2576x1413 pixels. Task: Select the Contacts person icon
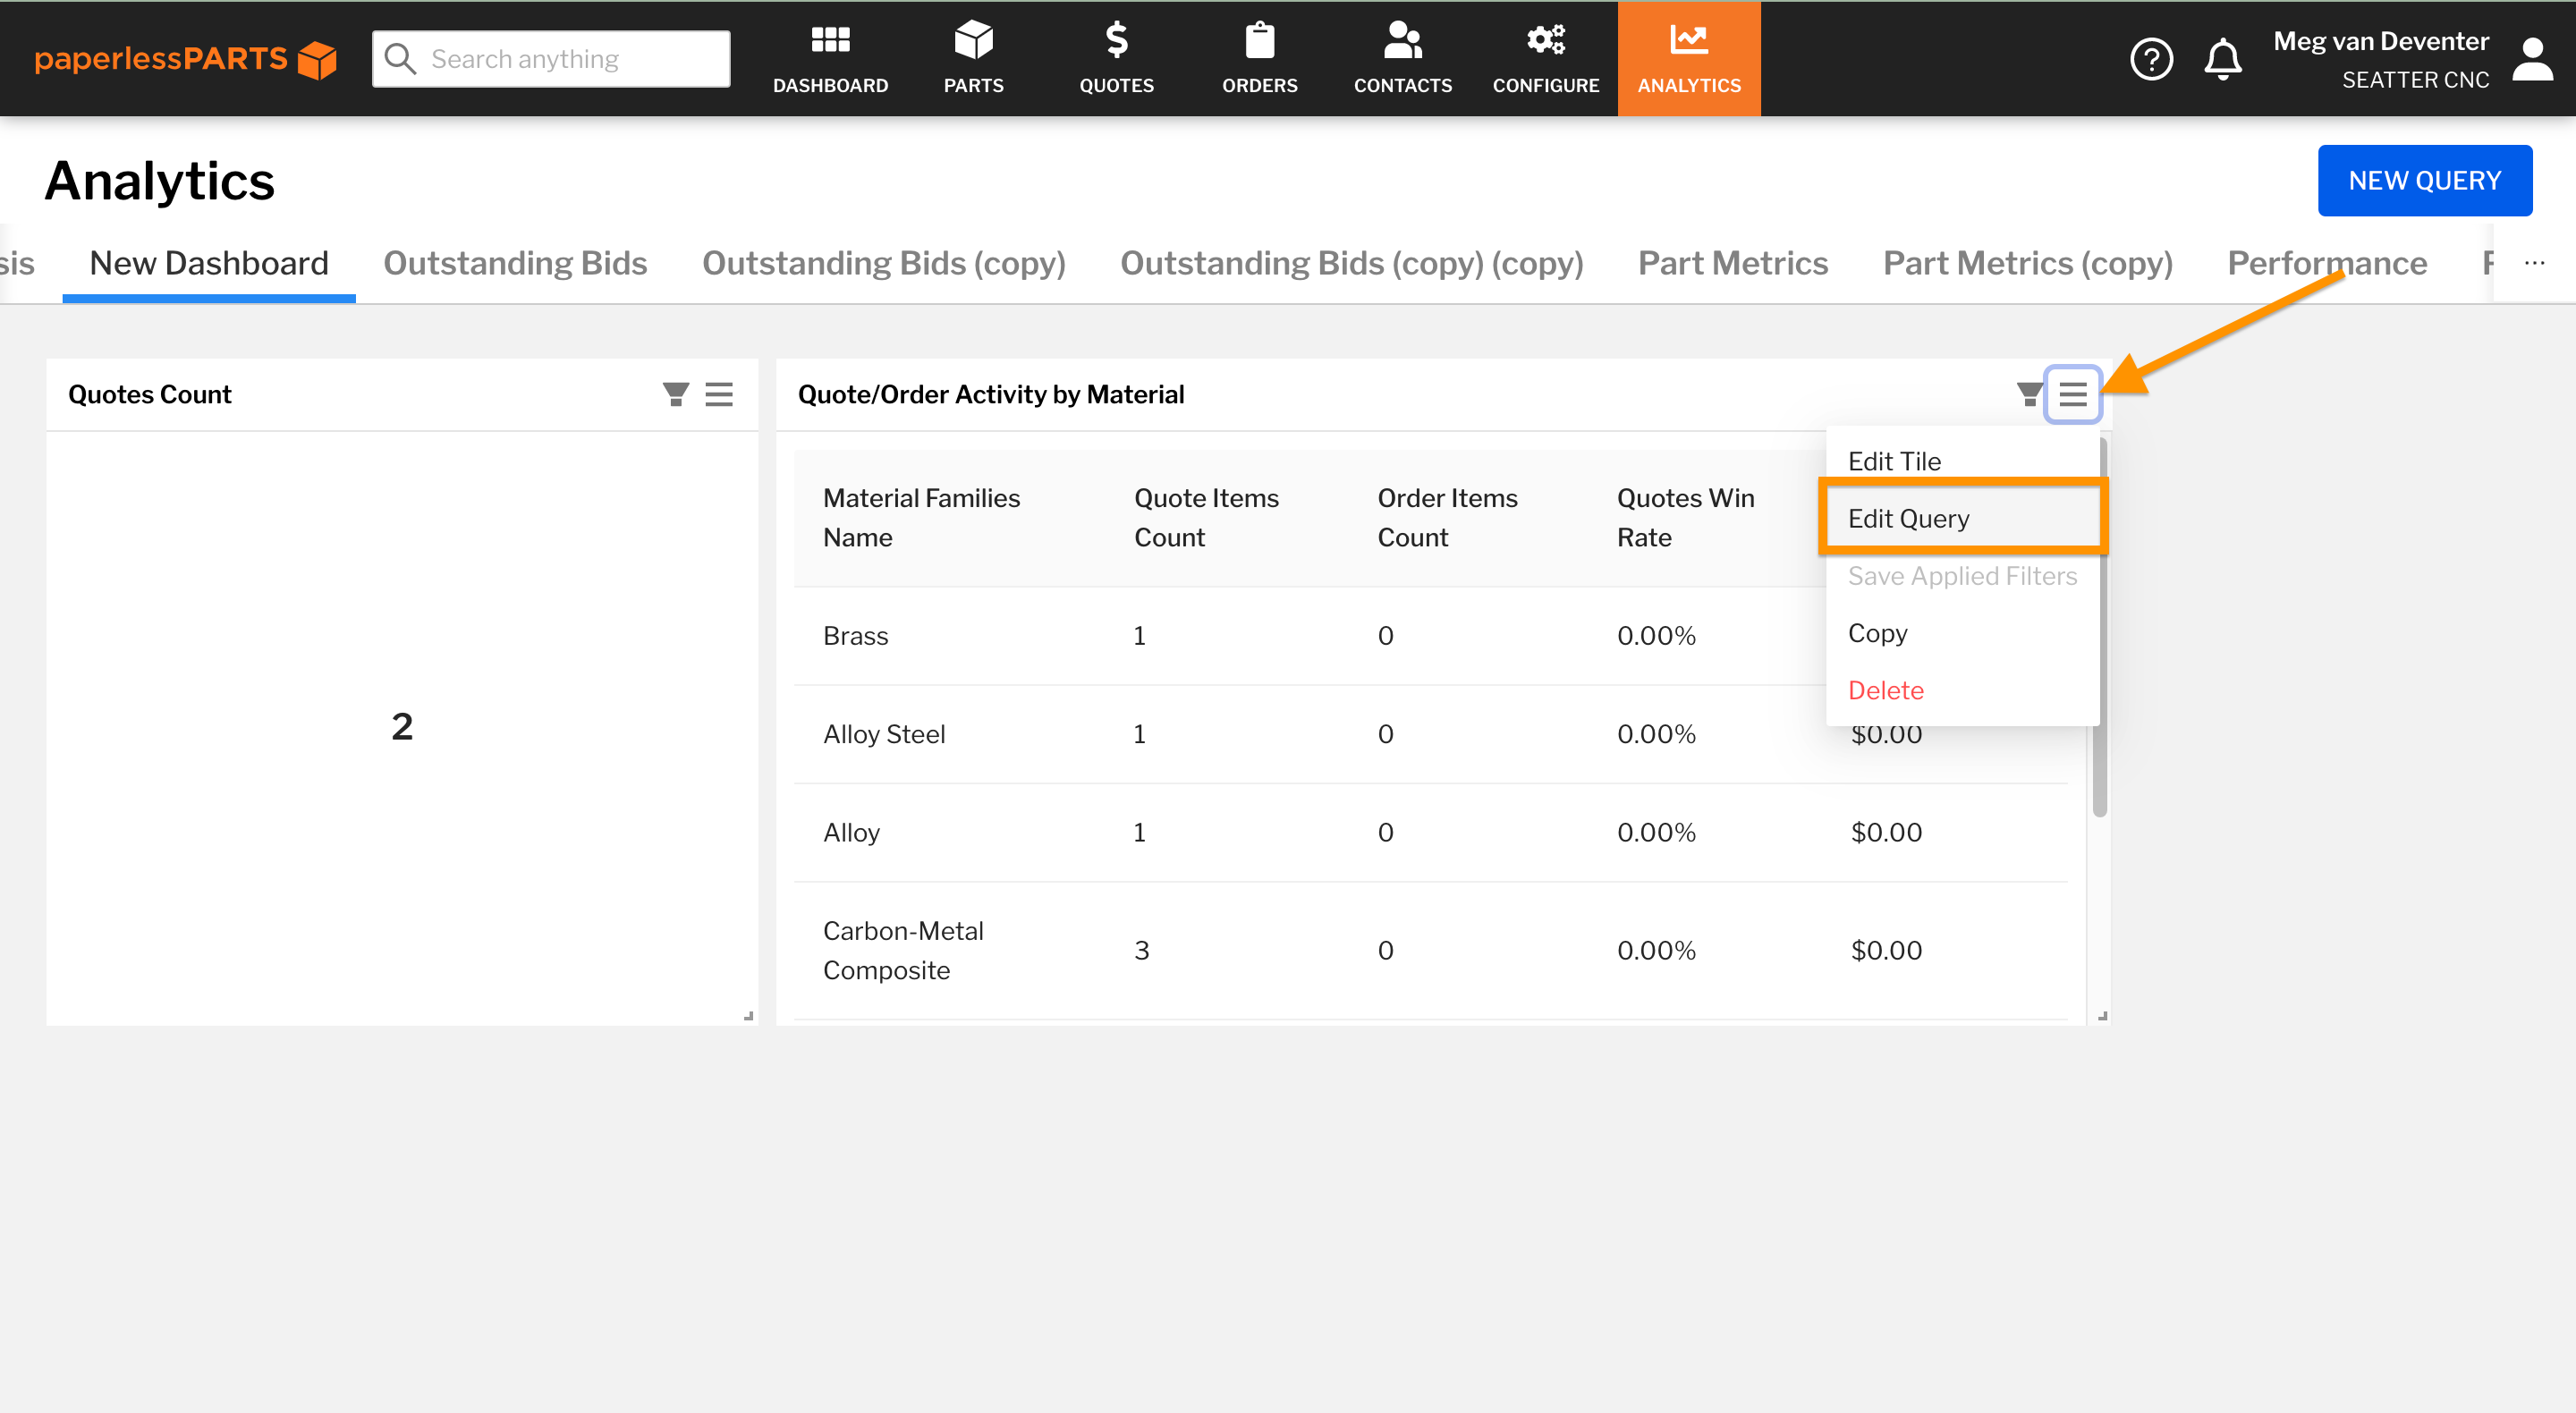pos(1402,40)
